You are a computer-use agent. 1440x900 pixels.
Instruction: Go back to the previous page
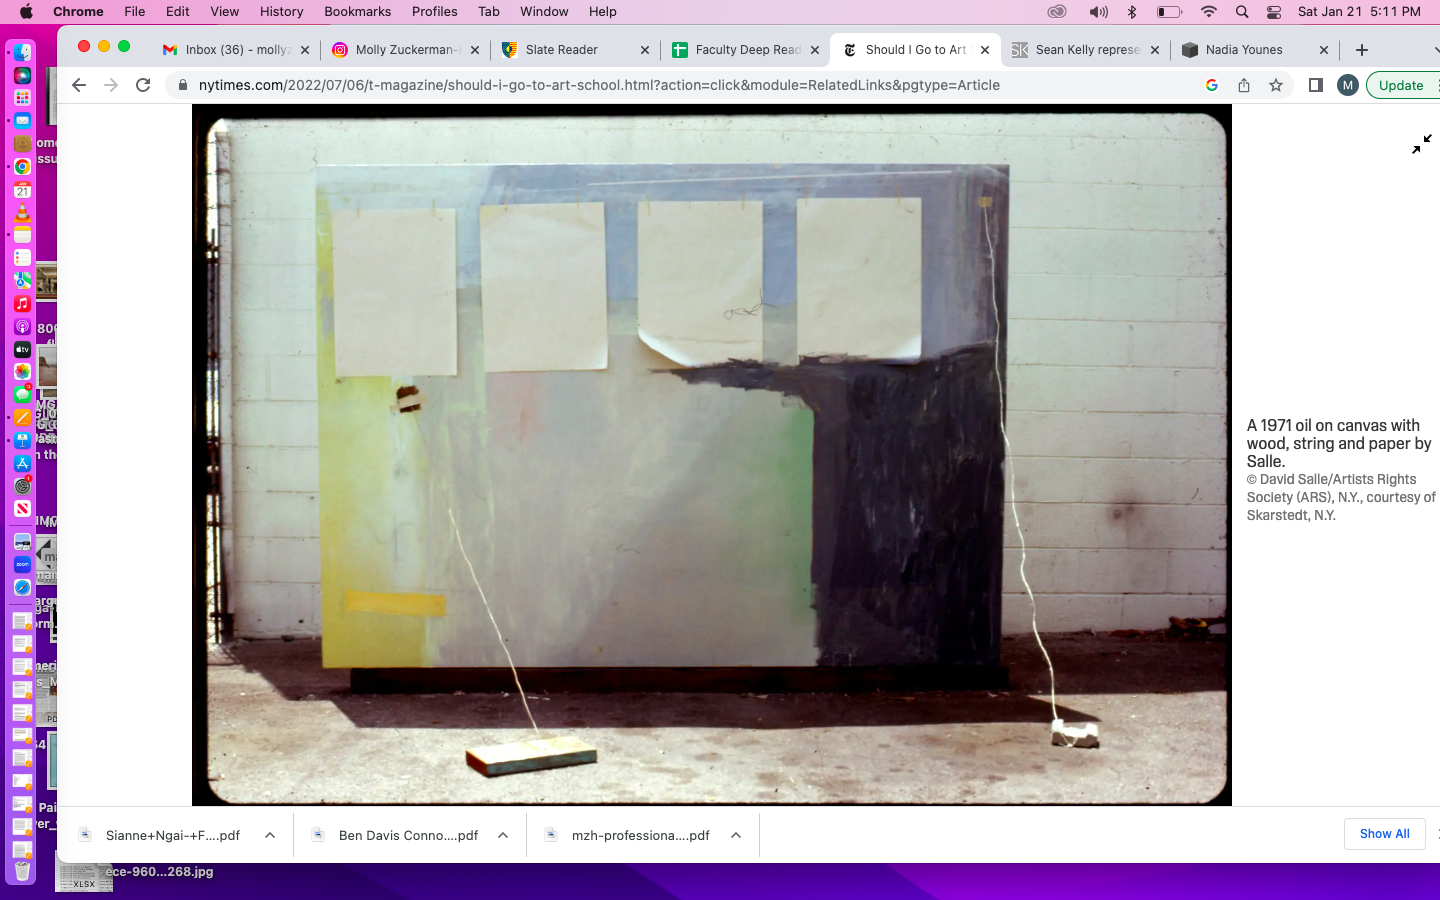point(79,85)
